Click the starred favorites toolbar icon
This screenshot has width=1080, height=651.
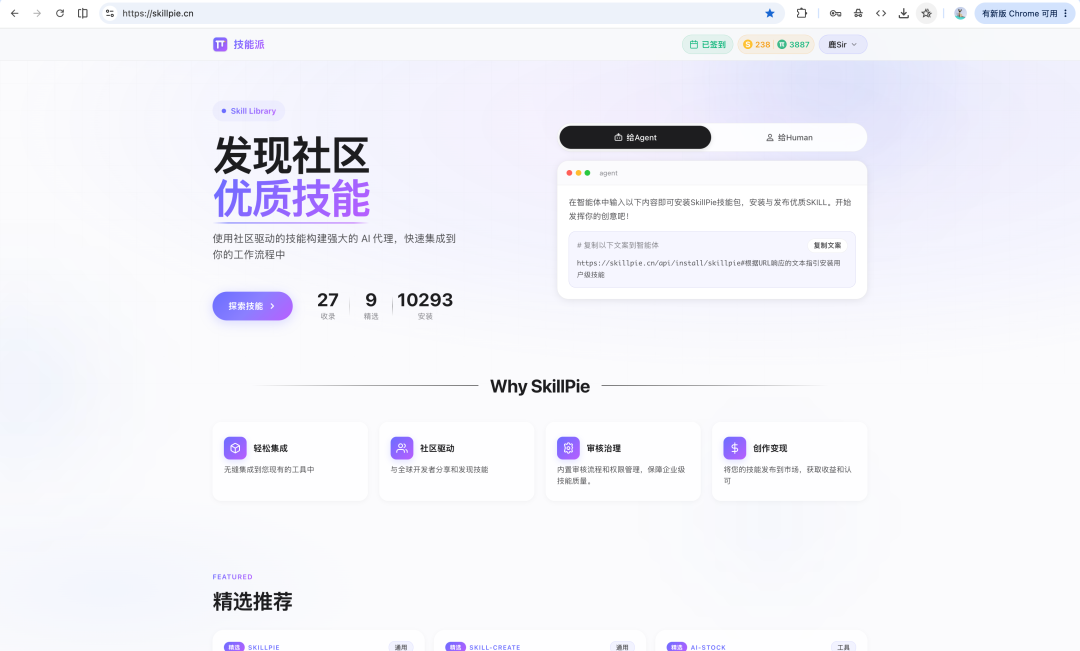click(x=926, y=13)
